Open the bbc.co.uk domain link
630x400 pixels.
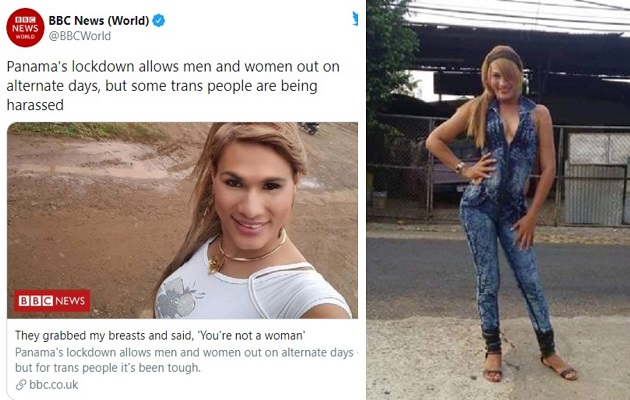pos(54,385)
